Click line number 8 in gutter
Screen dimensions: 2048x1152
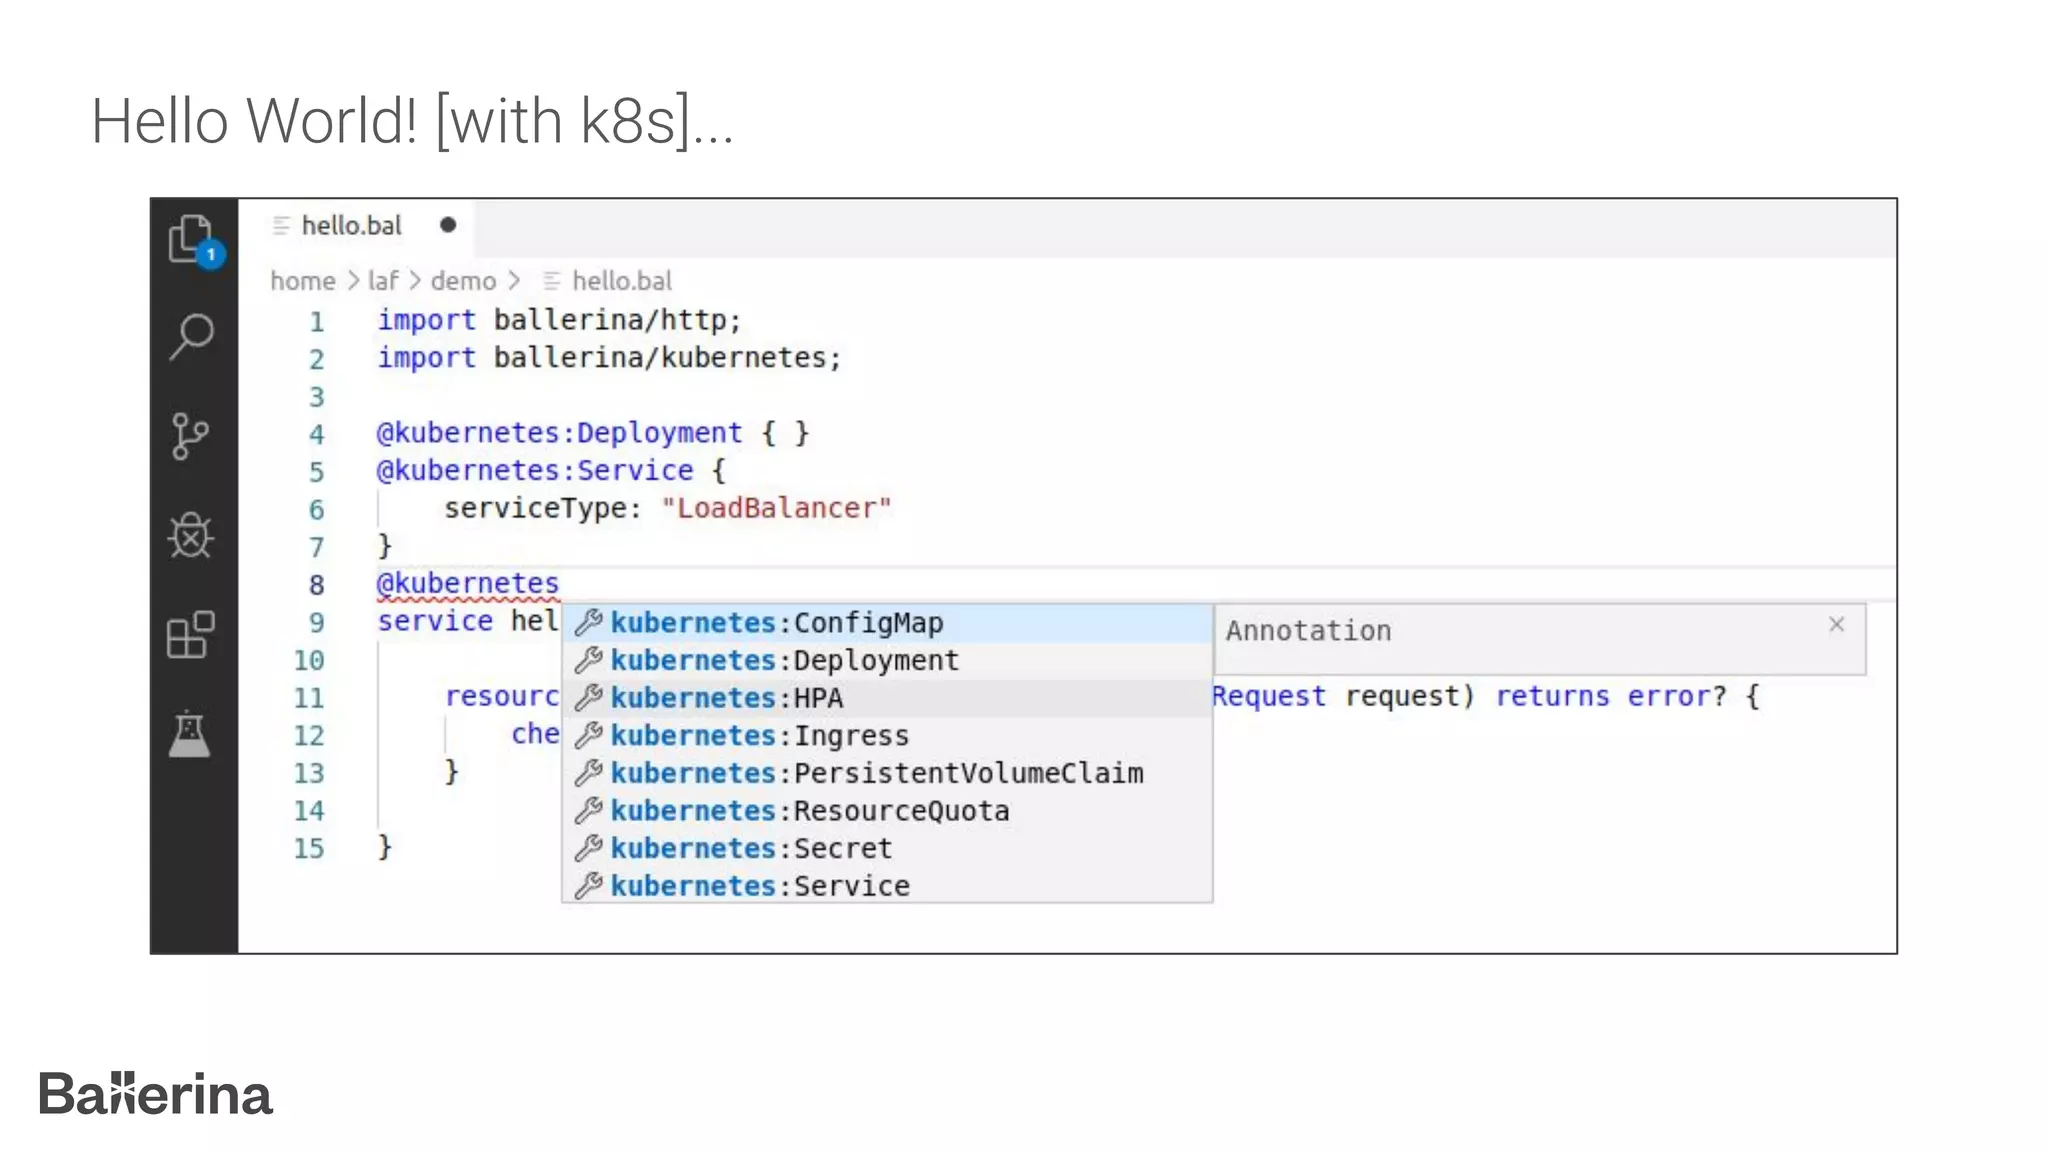tap(316, 585)
